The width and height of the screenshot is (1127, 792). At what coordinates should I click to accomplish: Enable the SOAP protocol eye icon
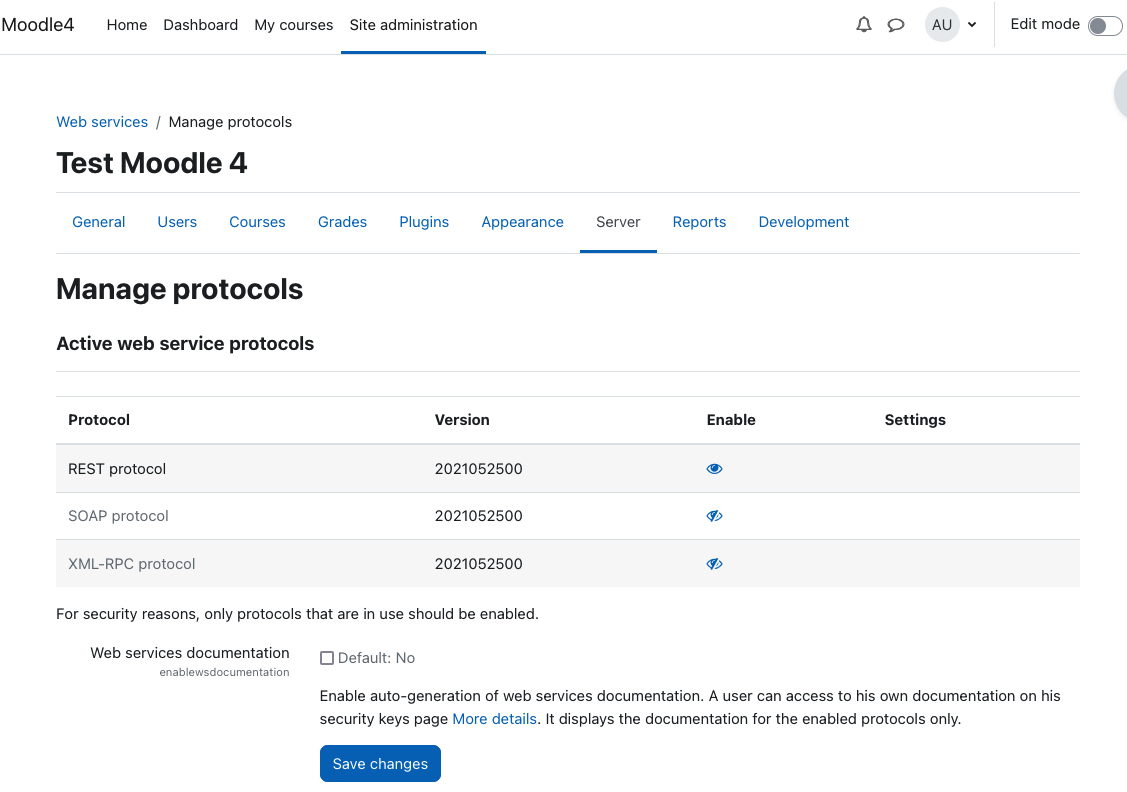(714, 516)
